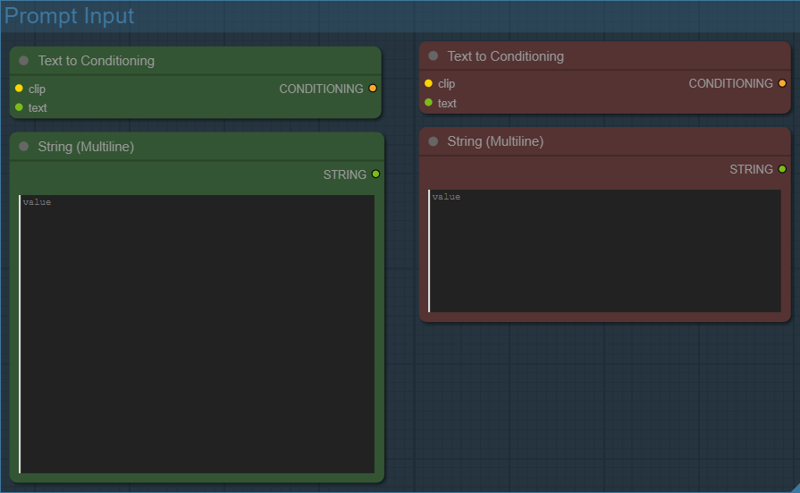This screenshot has width=800, height=493.
Task: Click the green text input port on green node
Action: point(19,107)
